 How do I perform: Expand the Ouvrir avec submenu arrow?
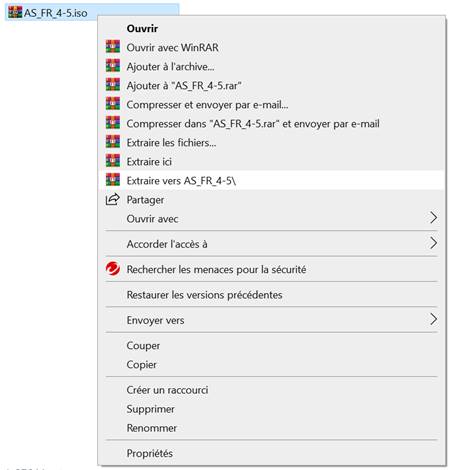click(433, 218)
